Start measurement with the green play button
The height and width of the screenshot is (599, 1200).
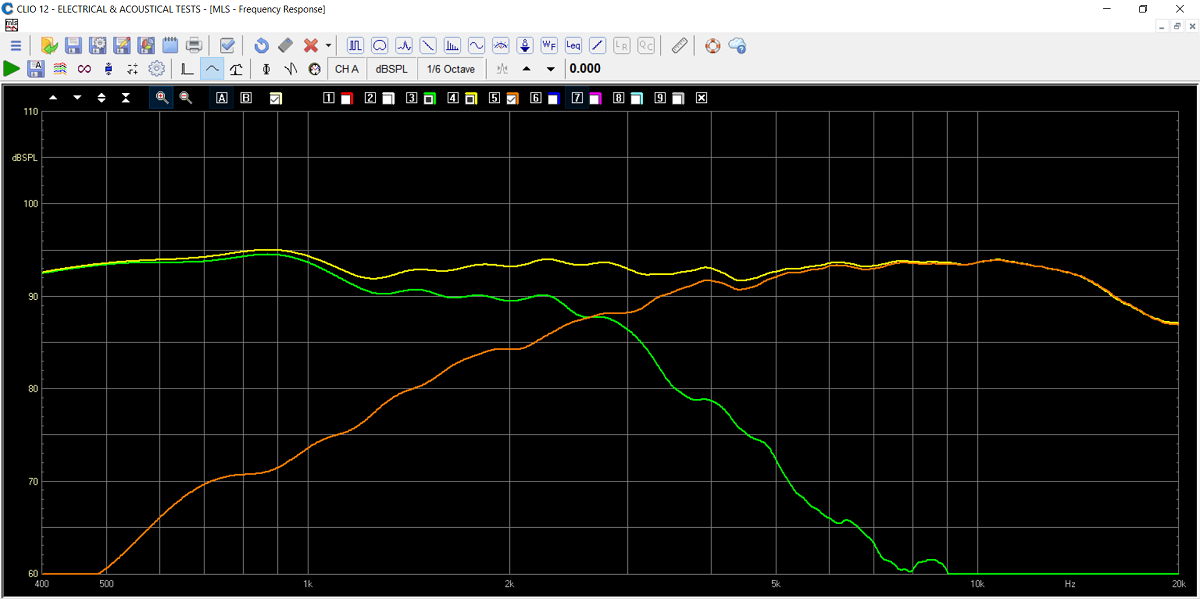(x=12, y=69)
